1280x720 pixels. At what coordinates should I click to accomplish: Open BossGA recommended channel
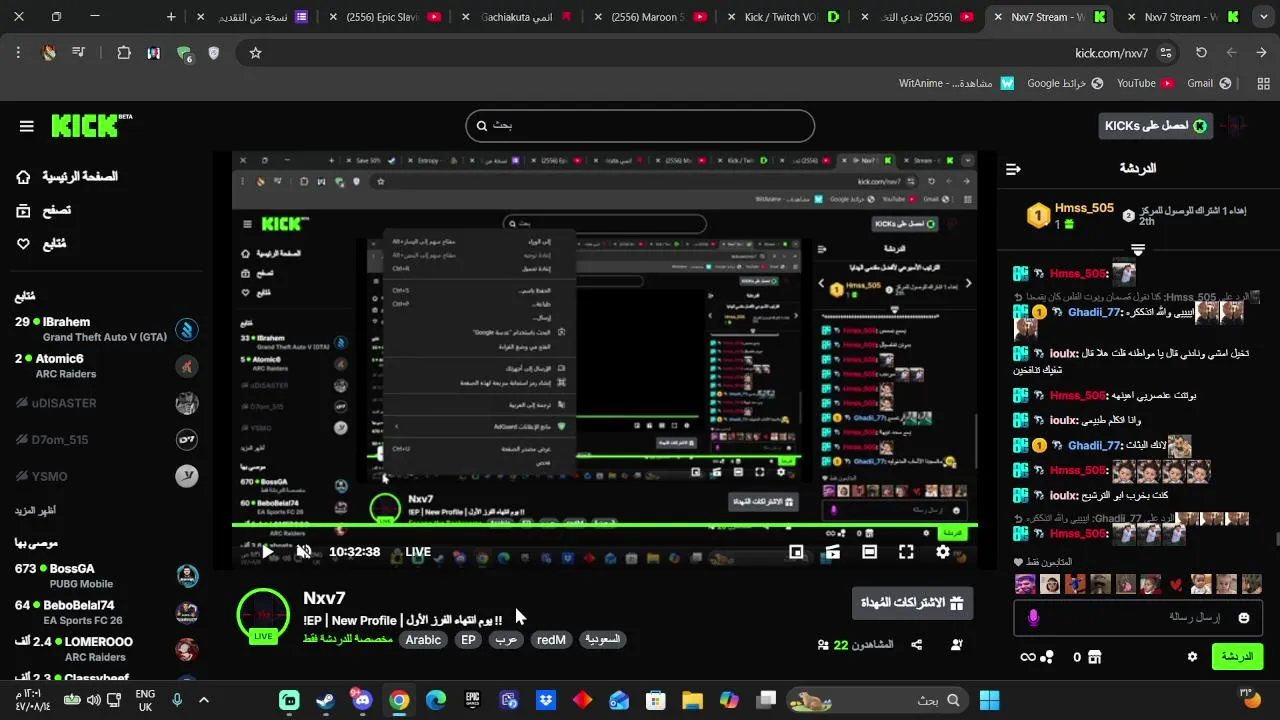(105, 576)
